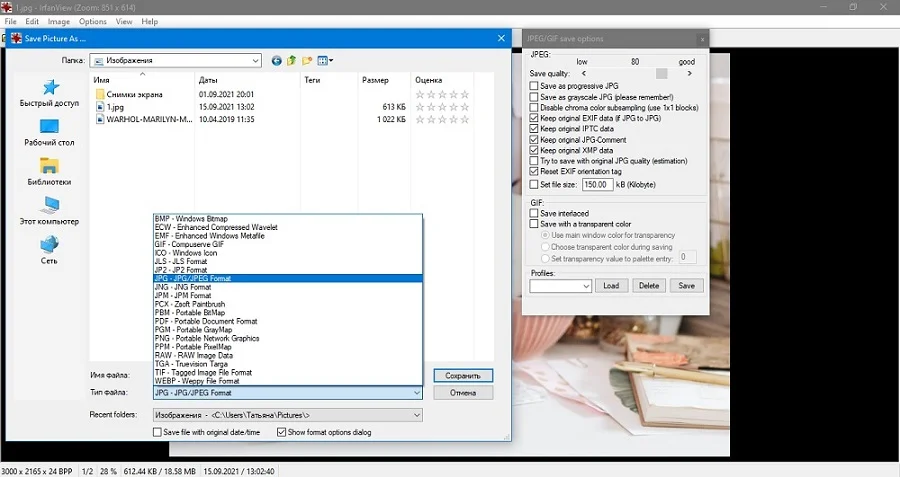Enable Save as progressive JPG checkbox

[534, 86]
